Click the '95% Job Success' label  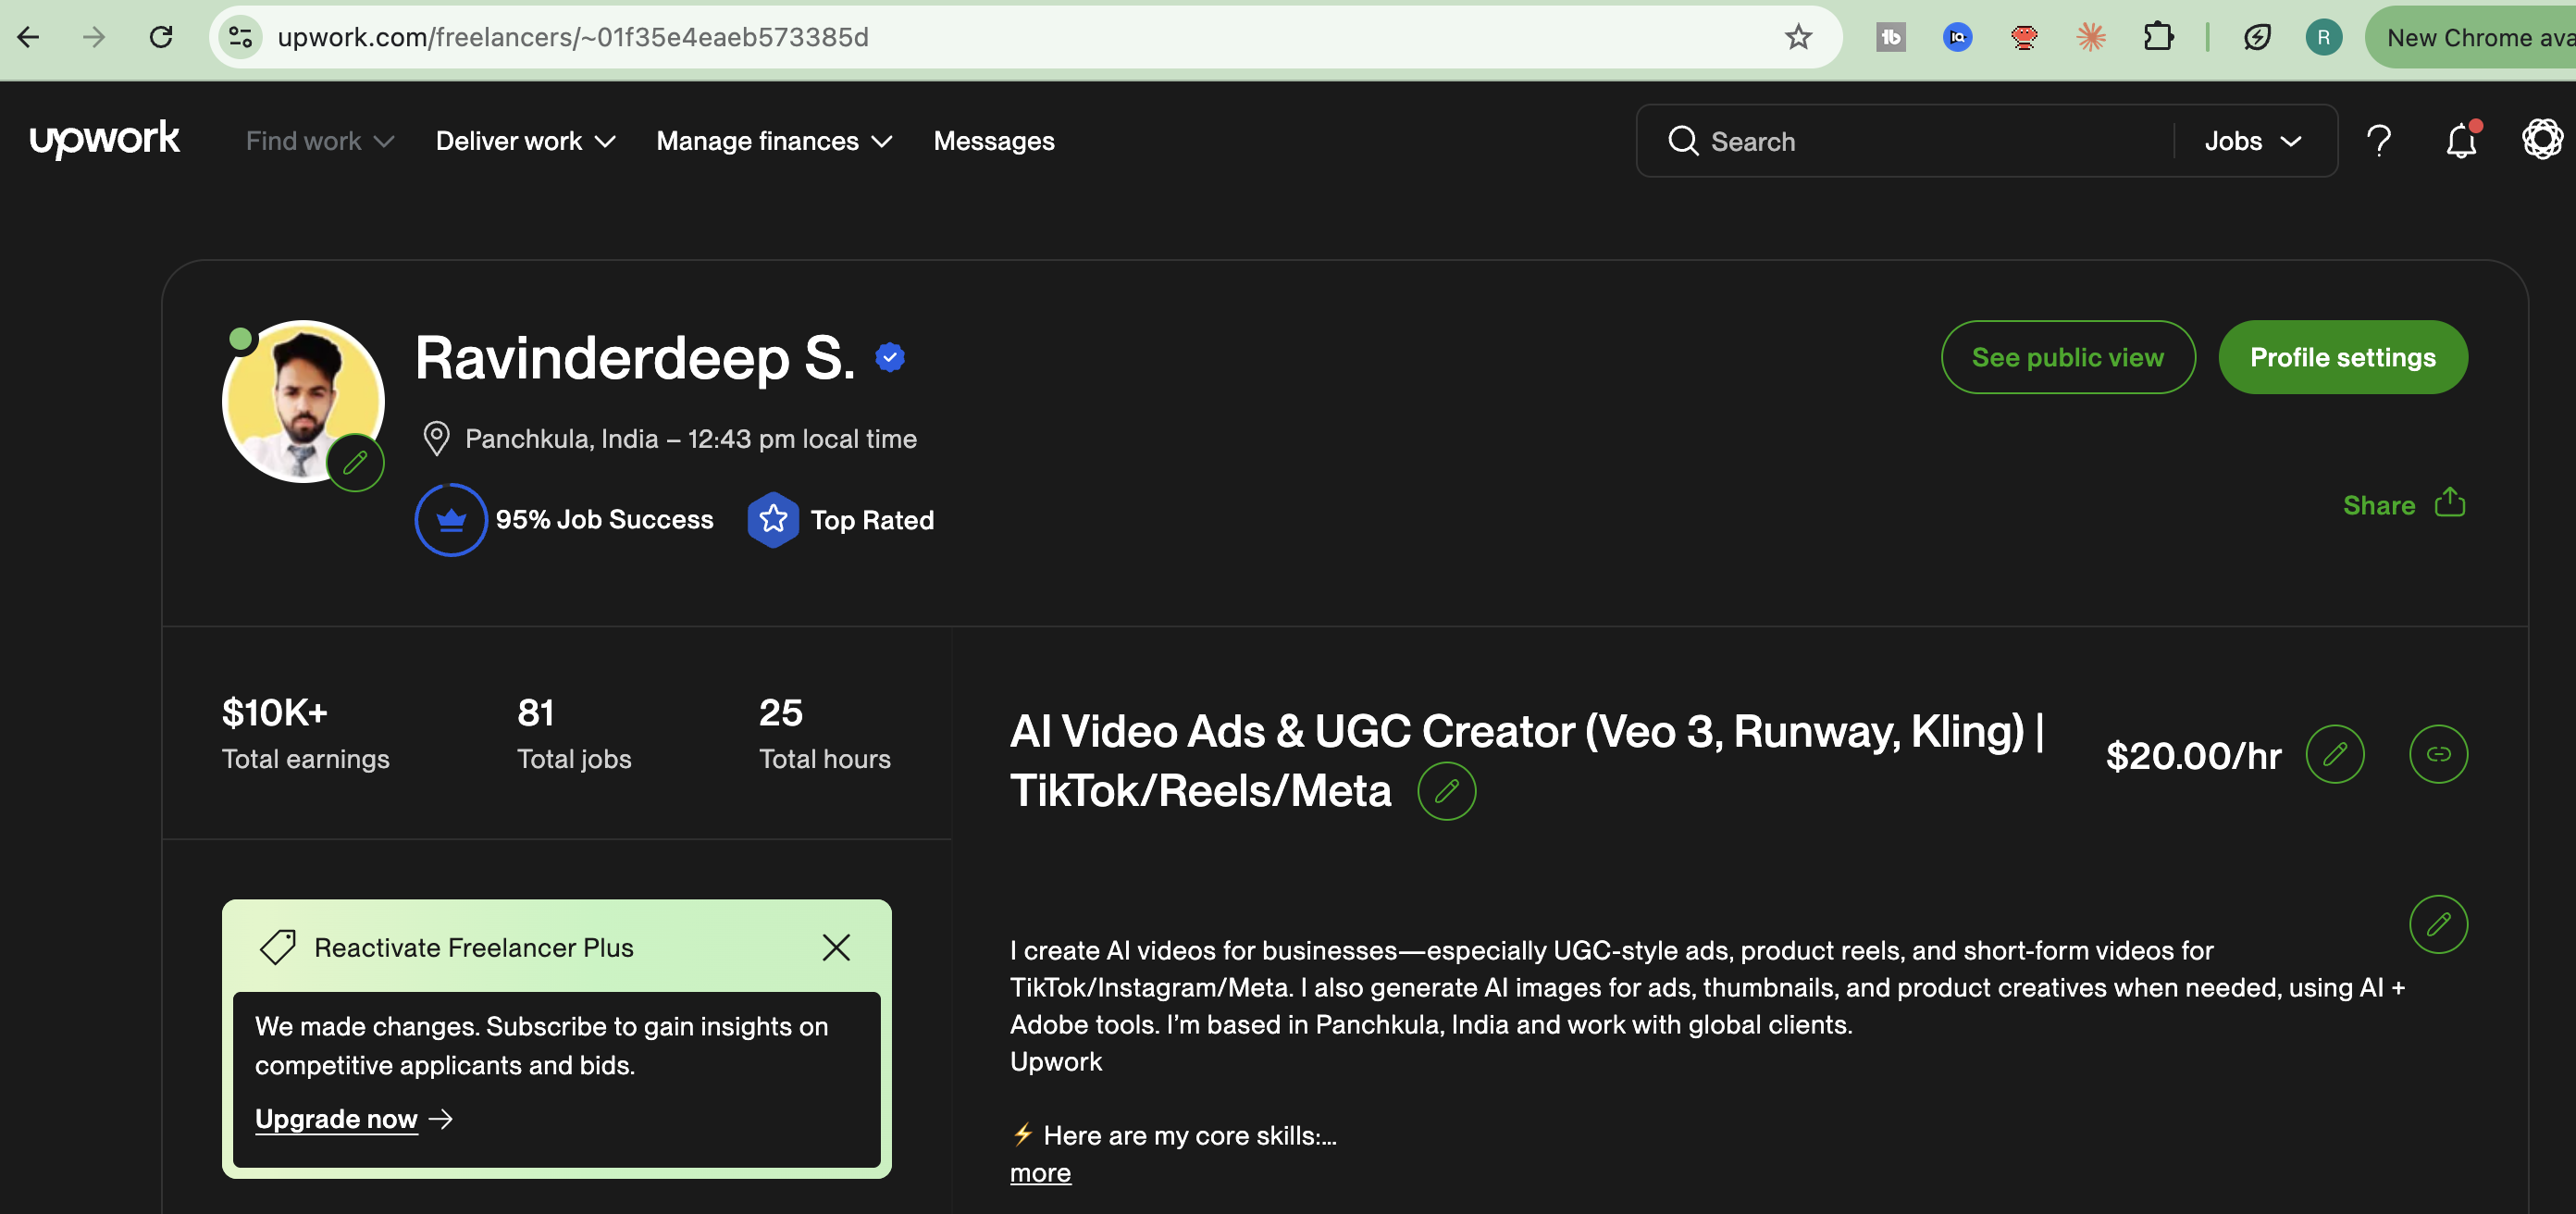pos(604,520)
